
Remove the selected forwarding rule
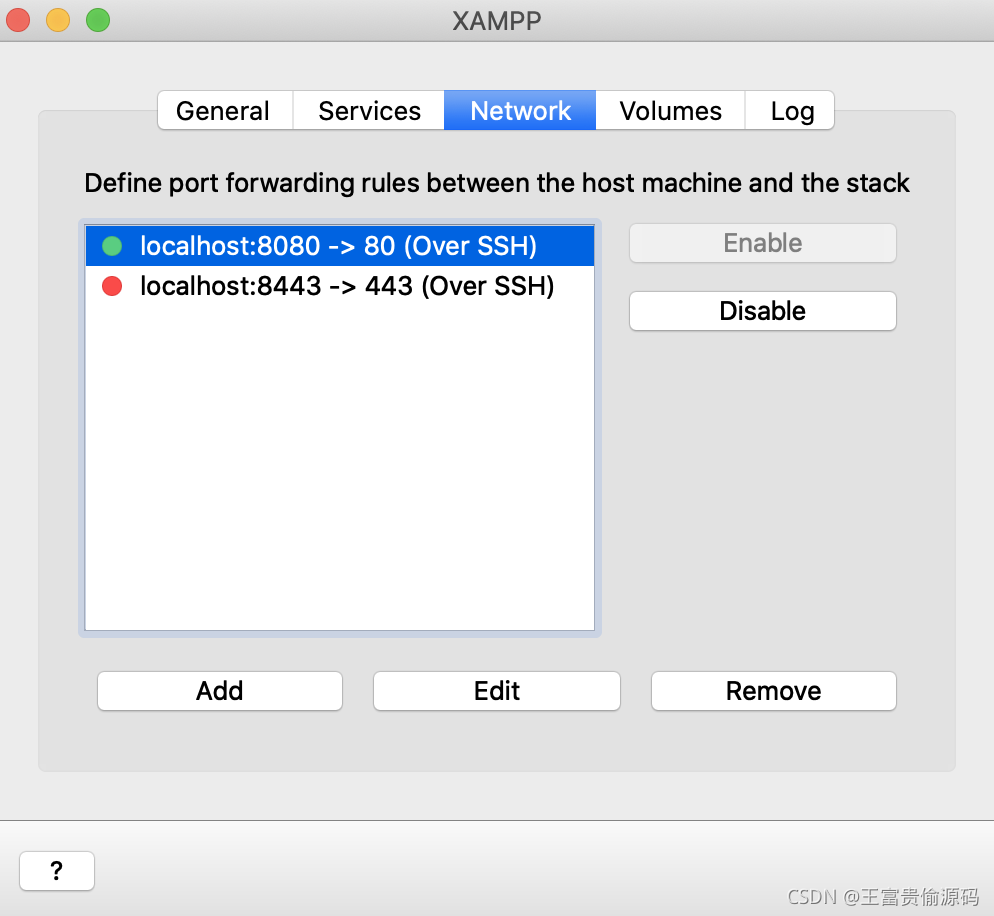tap(773, 691)
